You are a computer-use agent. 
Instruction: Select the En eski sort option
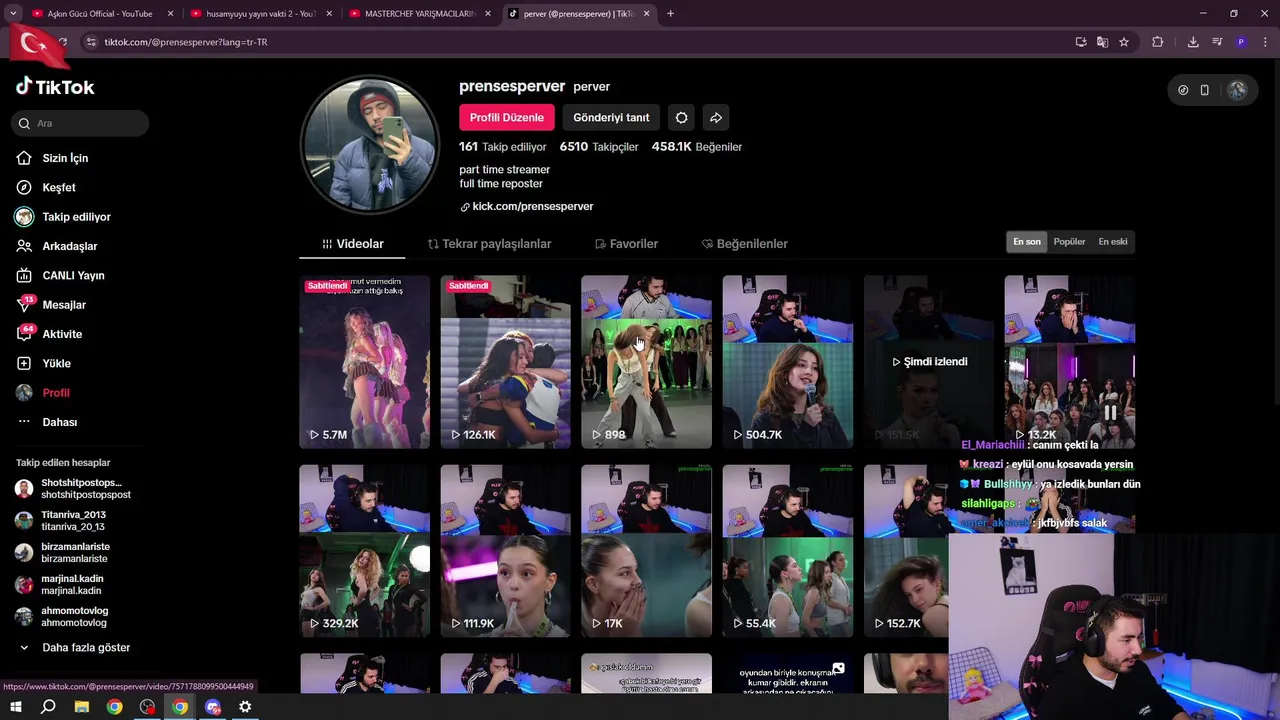pos(1113,242)
